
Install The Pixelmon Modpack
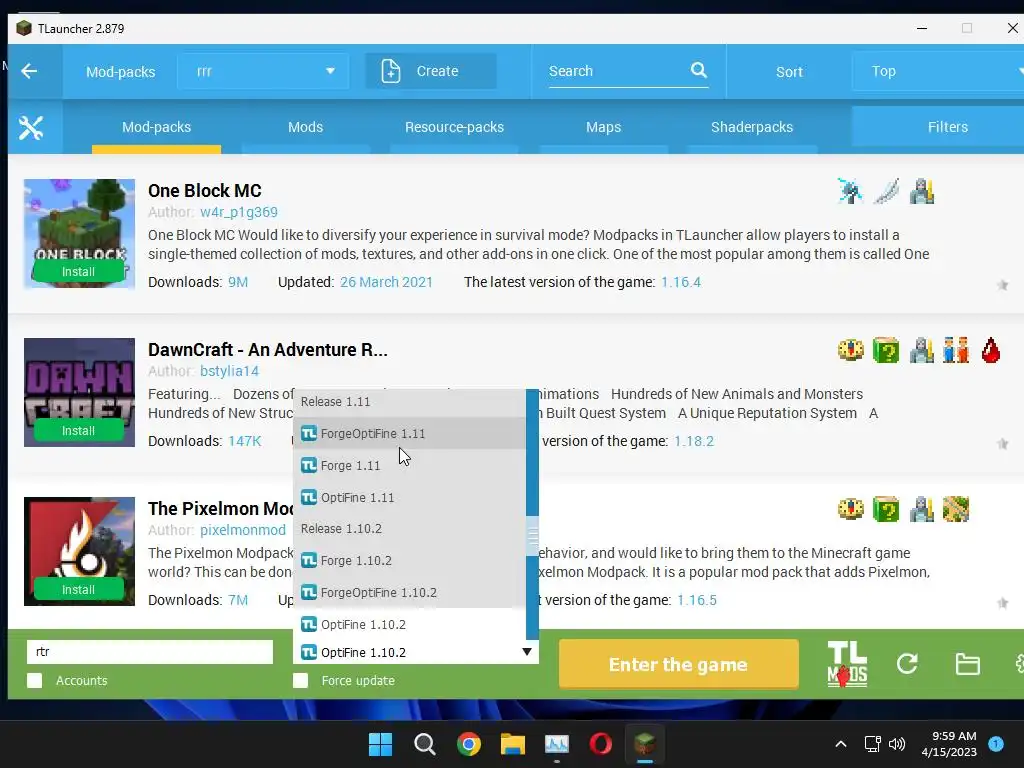78,590
